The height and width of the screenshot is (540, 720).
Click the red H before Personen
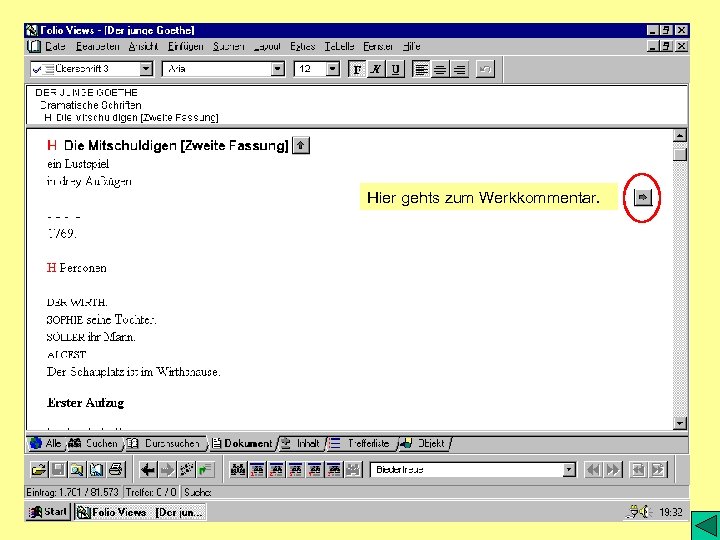point(51,268)
